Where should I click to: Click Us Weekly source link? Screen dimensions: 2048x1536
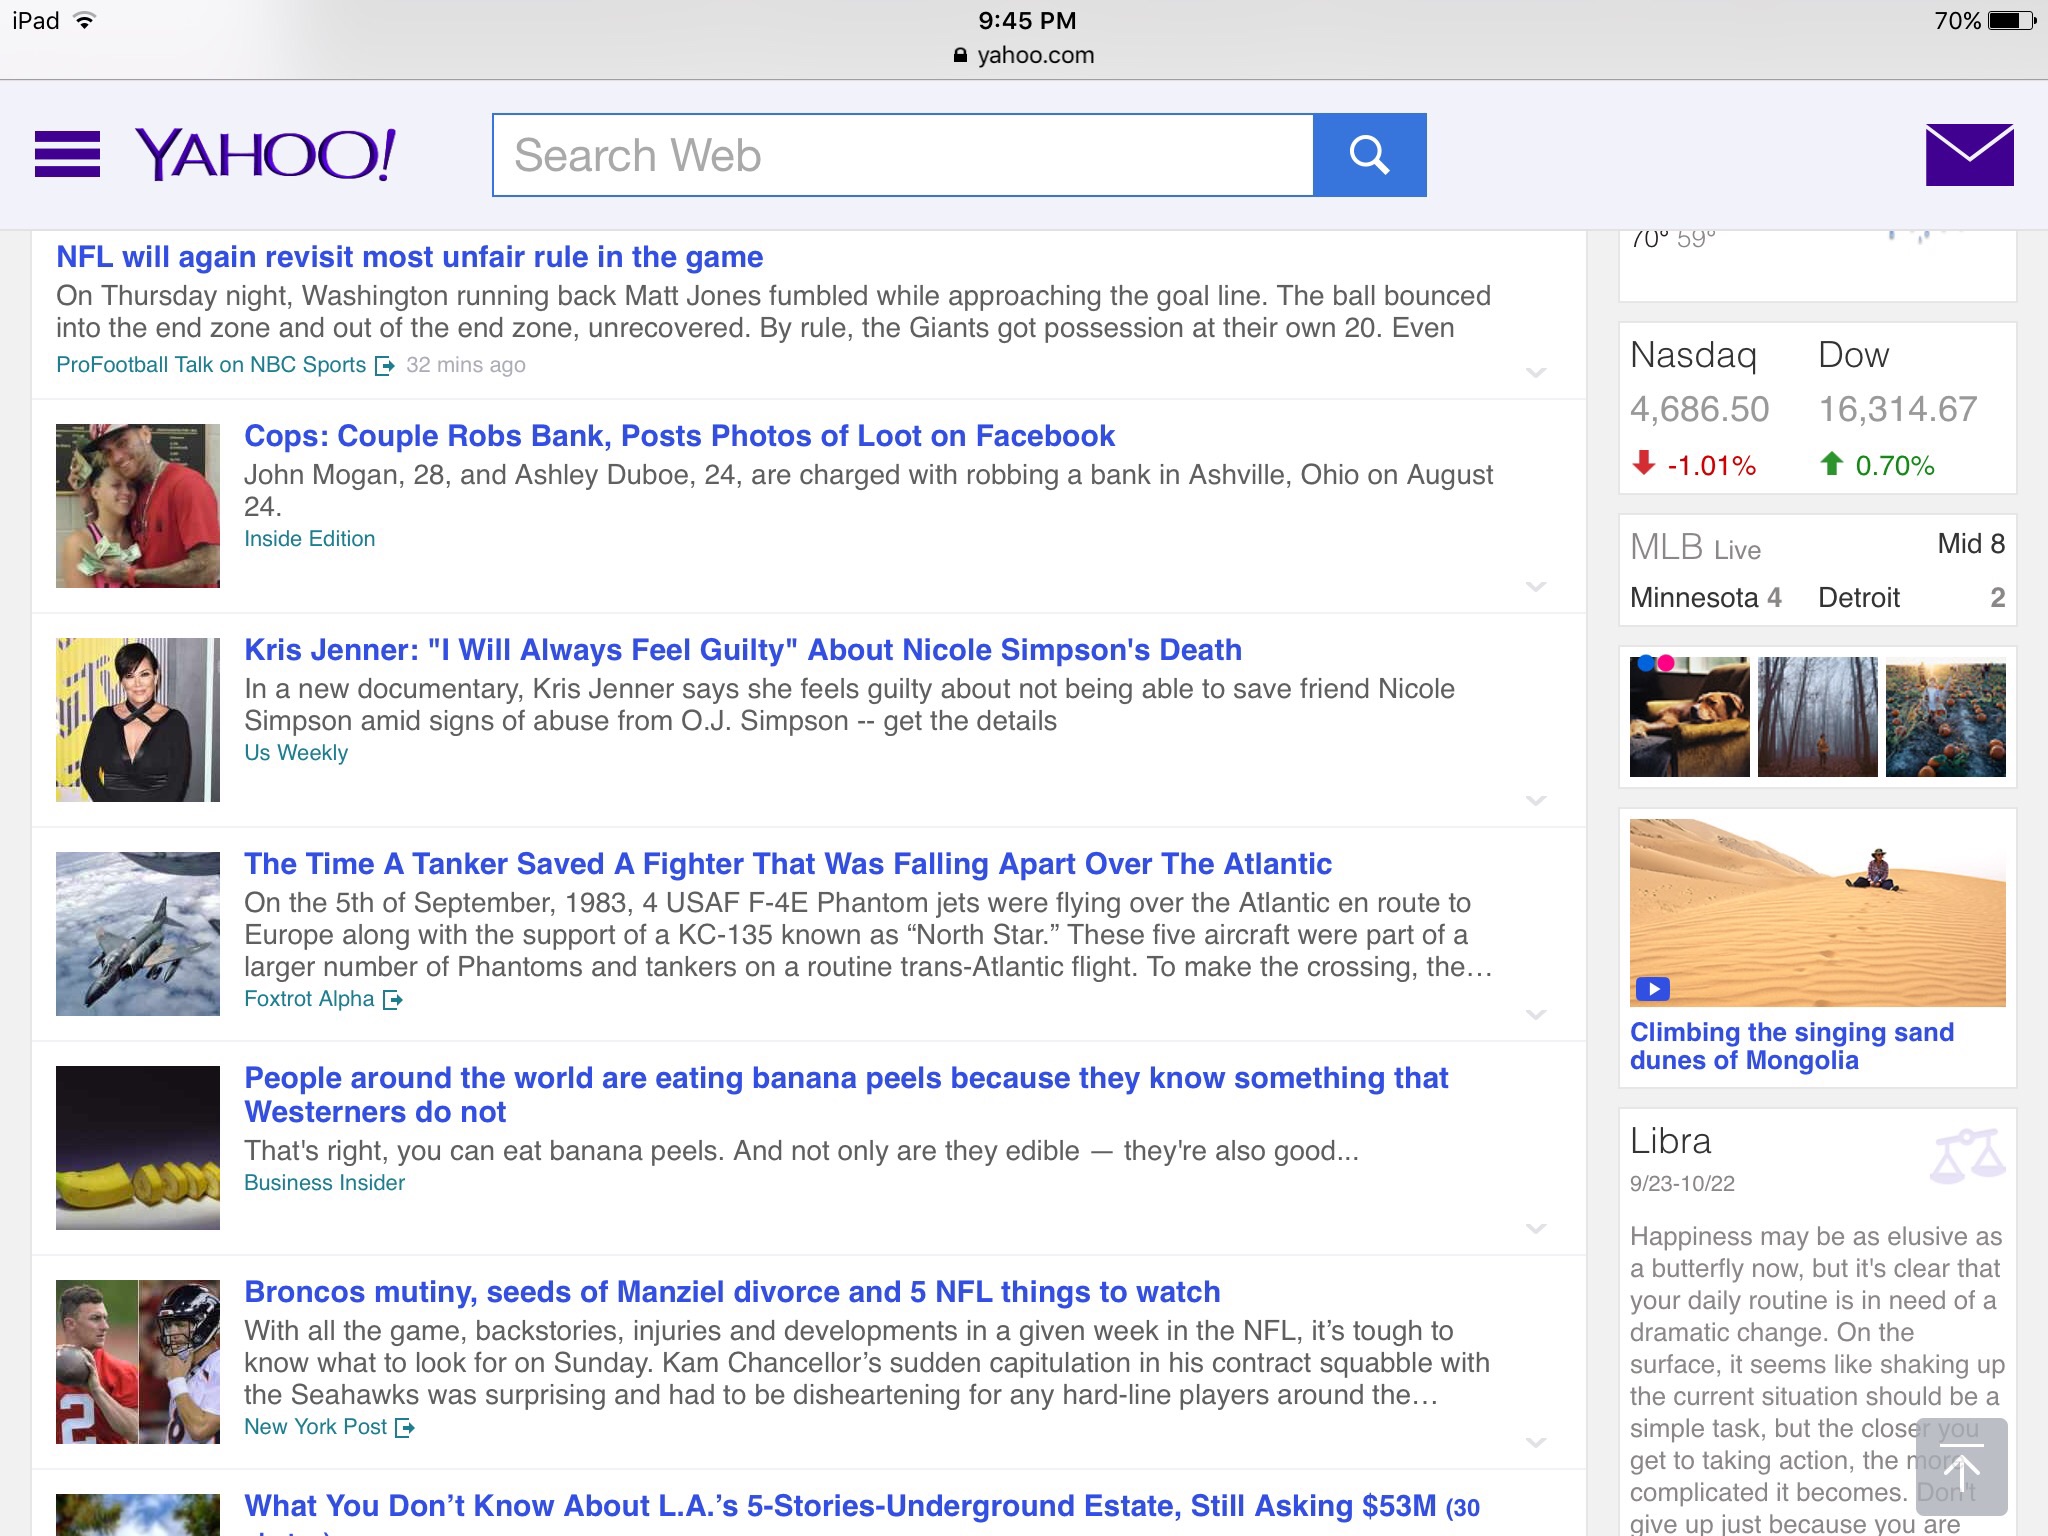coord(296,753)
